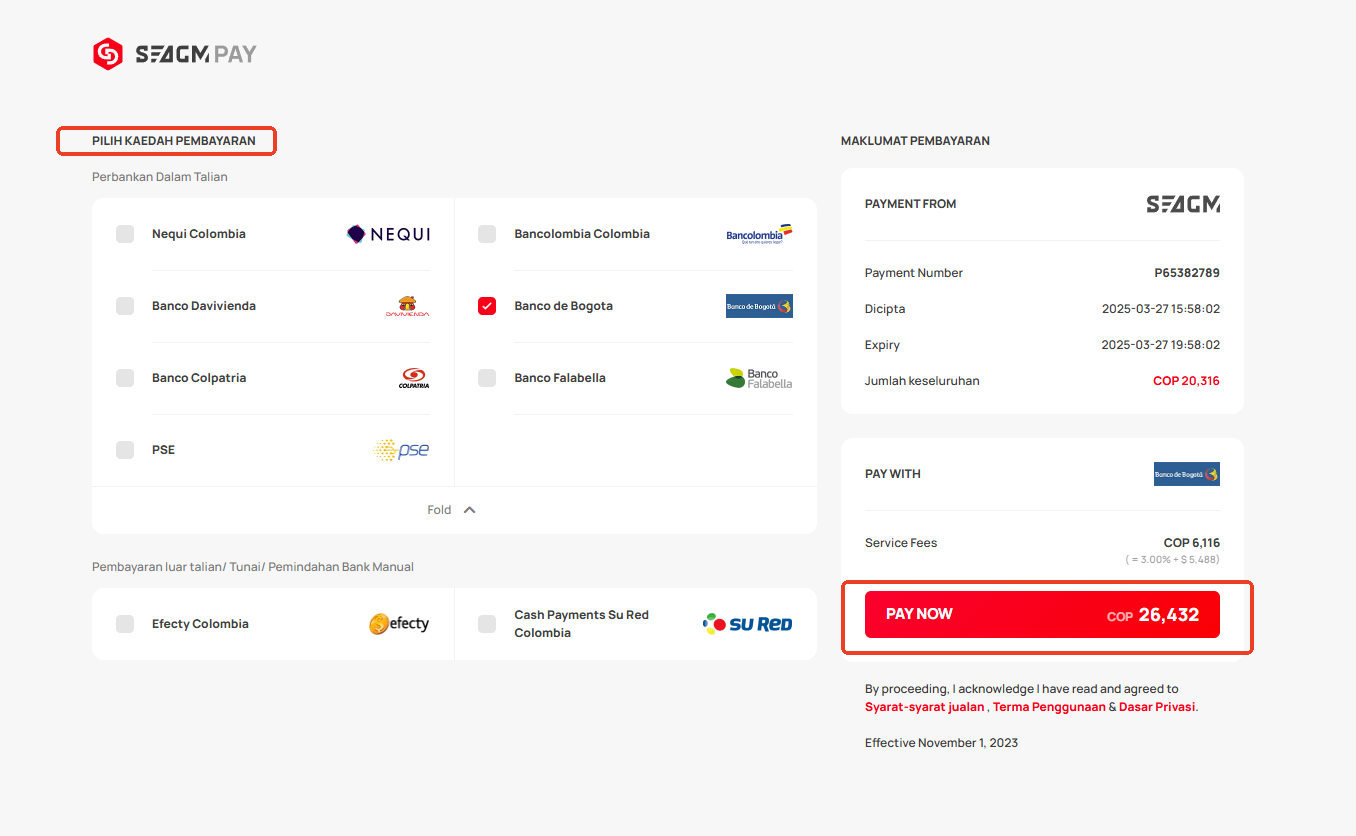The width and height of the screenshot is (1356, 836).
Task: Check the Banco Falabella checkbox
Action: coord(487,378)
